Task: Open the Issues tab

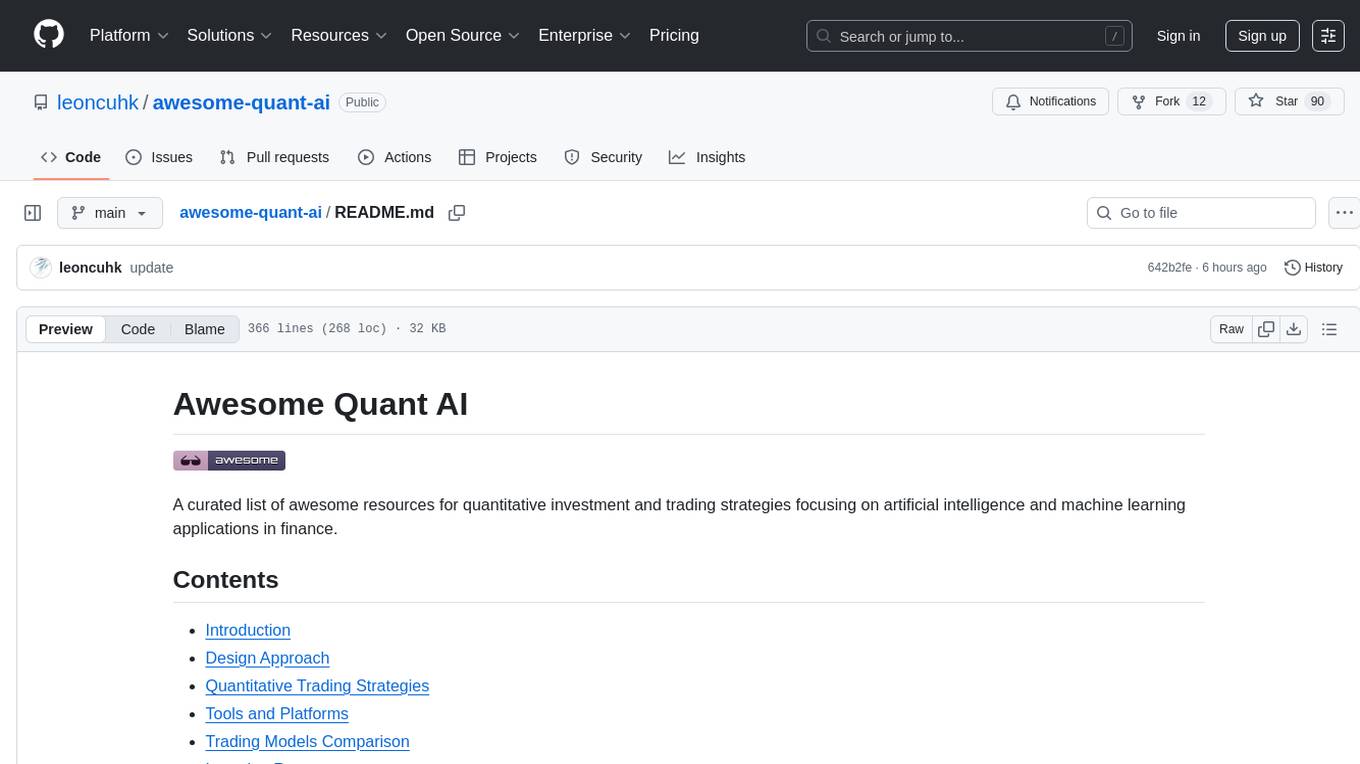Action: click(159, 157)
